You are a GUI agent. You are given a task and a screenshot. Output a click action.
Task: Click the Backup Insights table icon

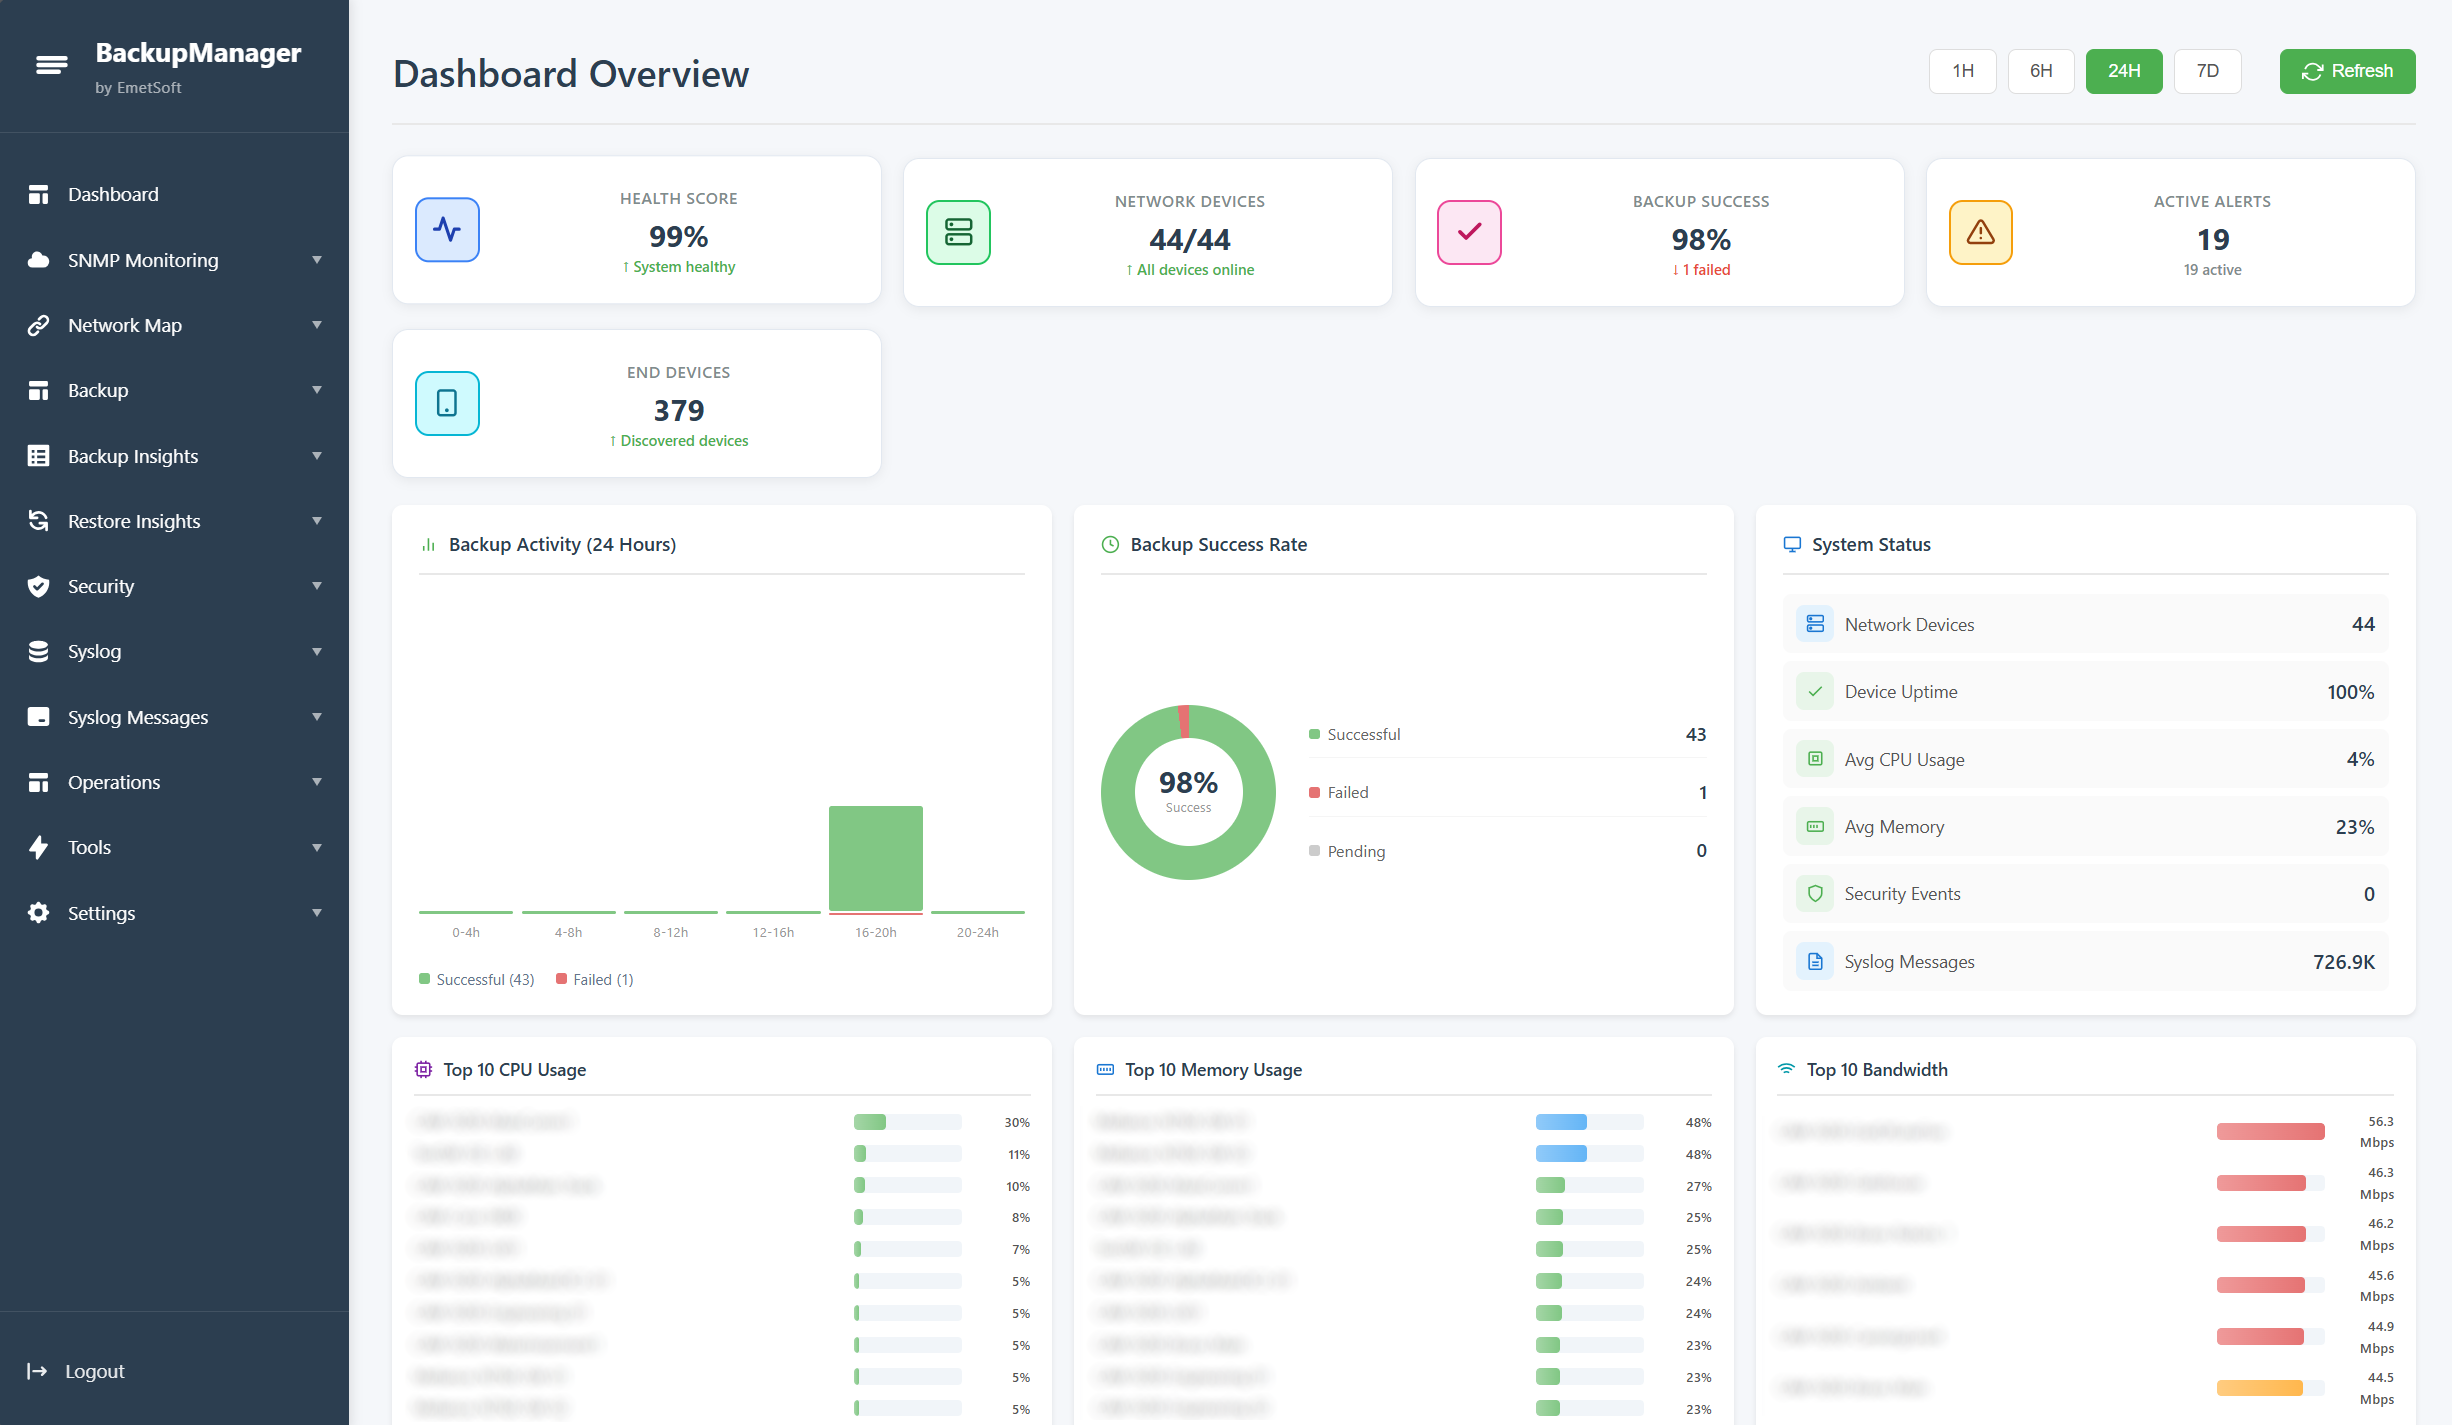pos(38,456)
